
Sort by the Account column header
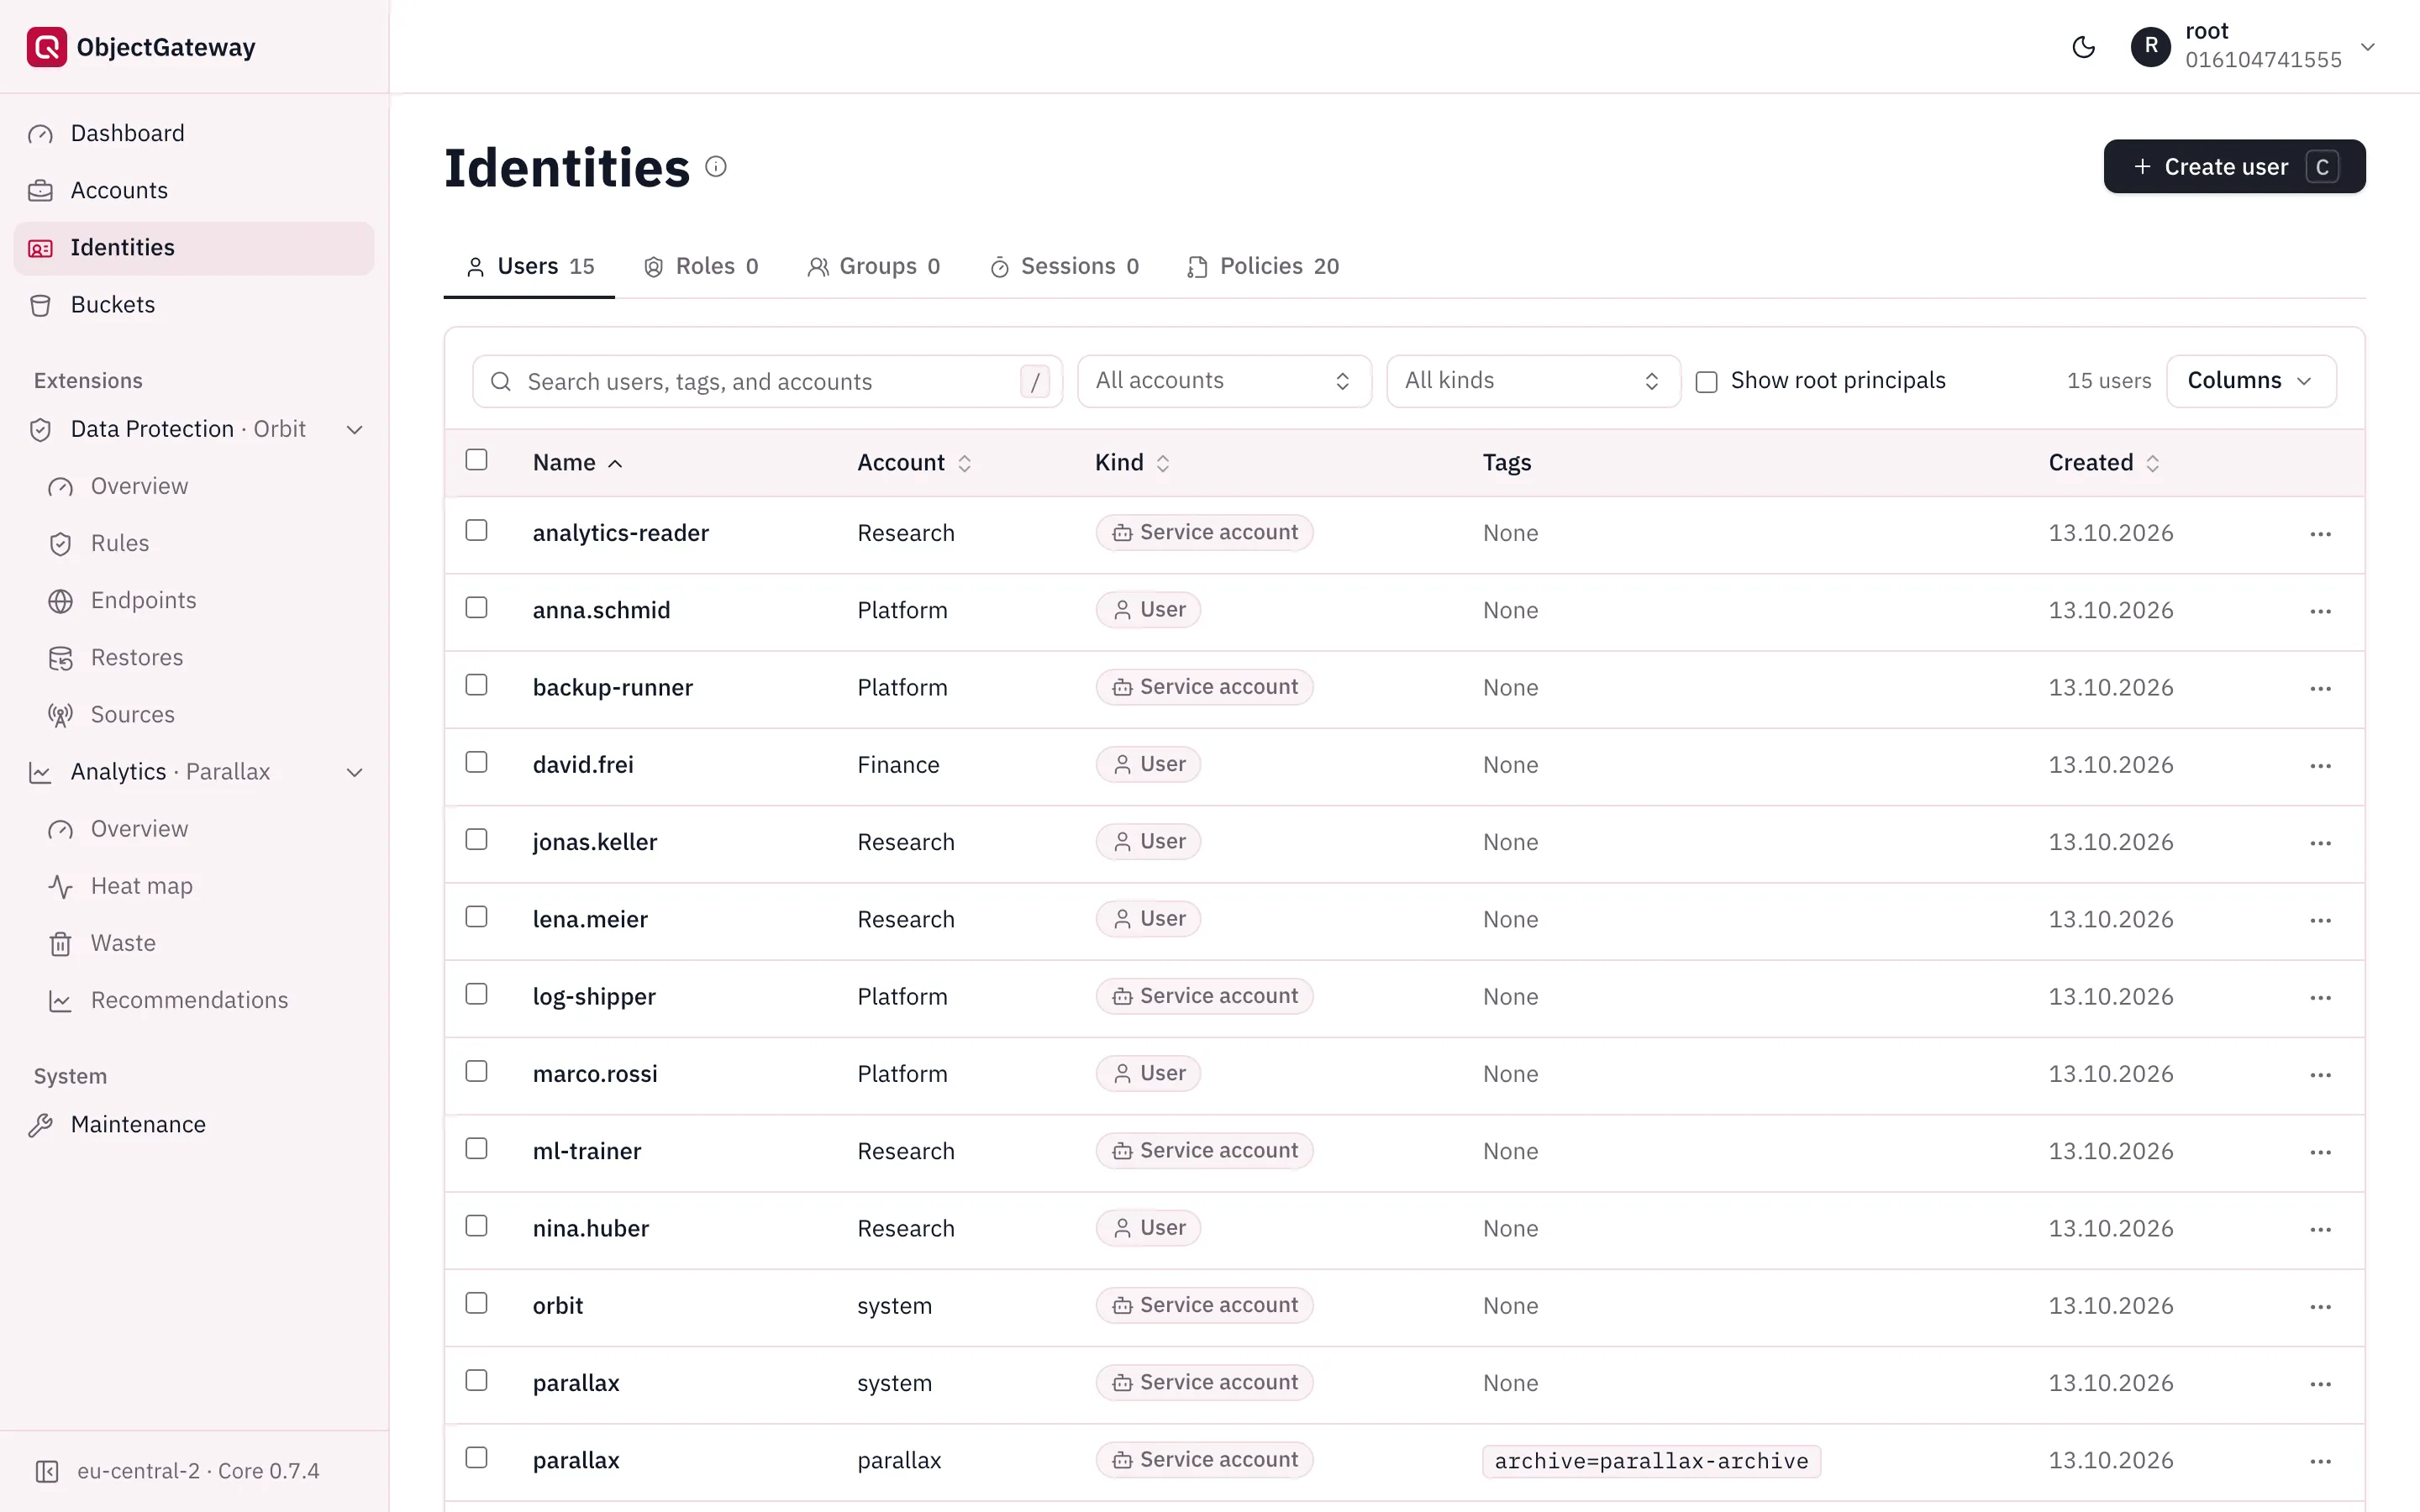914,463
